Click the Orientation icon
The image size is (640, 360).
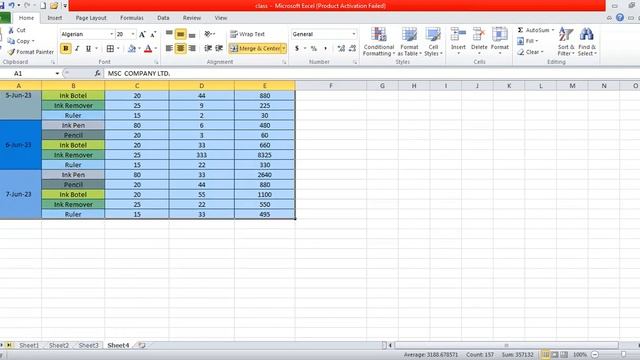(x=208, y=34)
